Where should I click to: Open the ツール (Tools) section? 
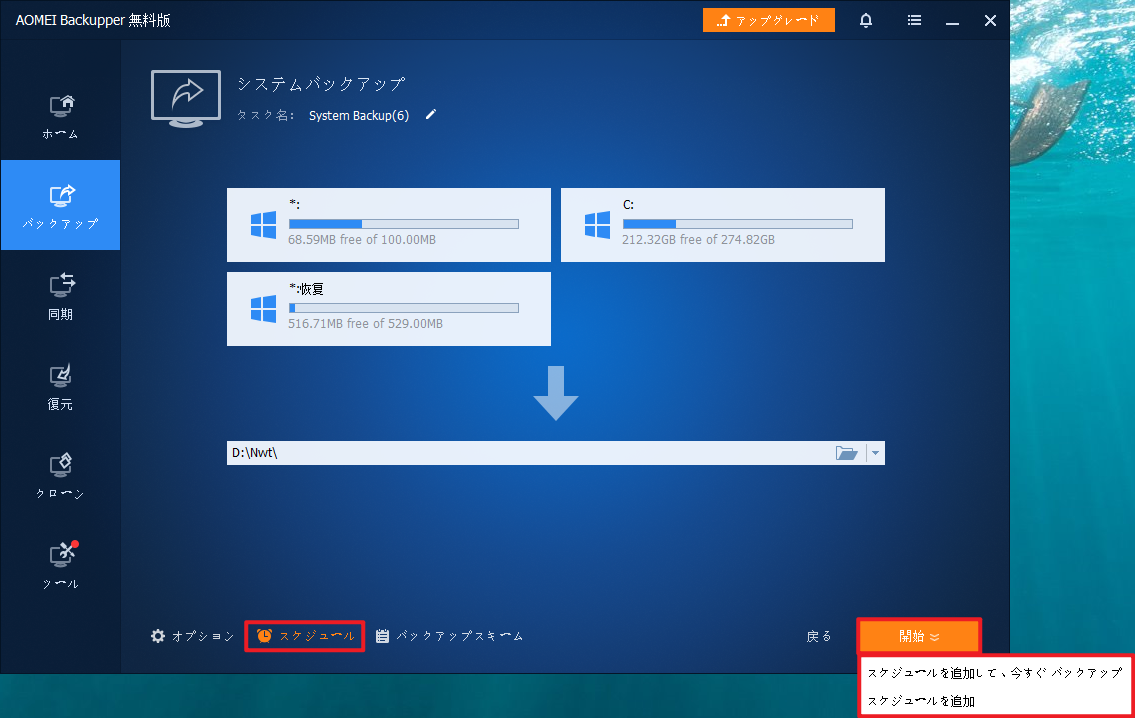60,565
